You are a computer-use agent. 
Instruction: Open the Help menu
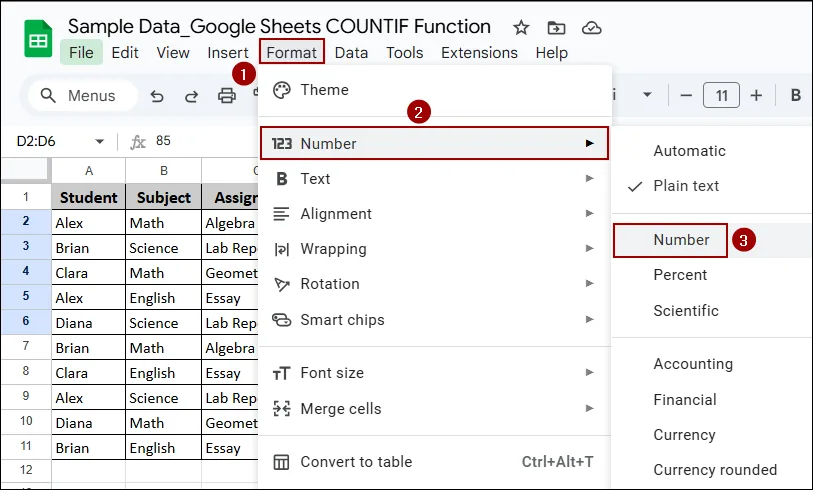(552, 52)
